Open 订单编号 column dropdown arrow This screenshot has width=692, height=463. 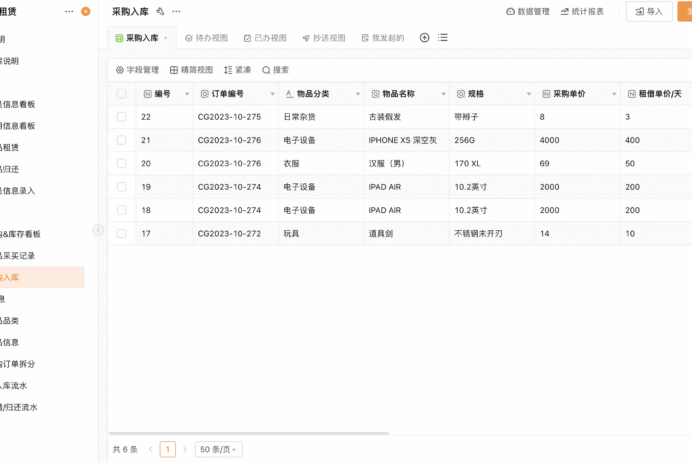(x=272, y=94)
